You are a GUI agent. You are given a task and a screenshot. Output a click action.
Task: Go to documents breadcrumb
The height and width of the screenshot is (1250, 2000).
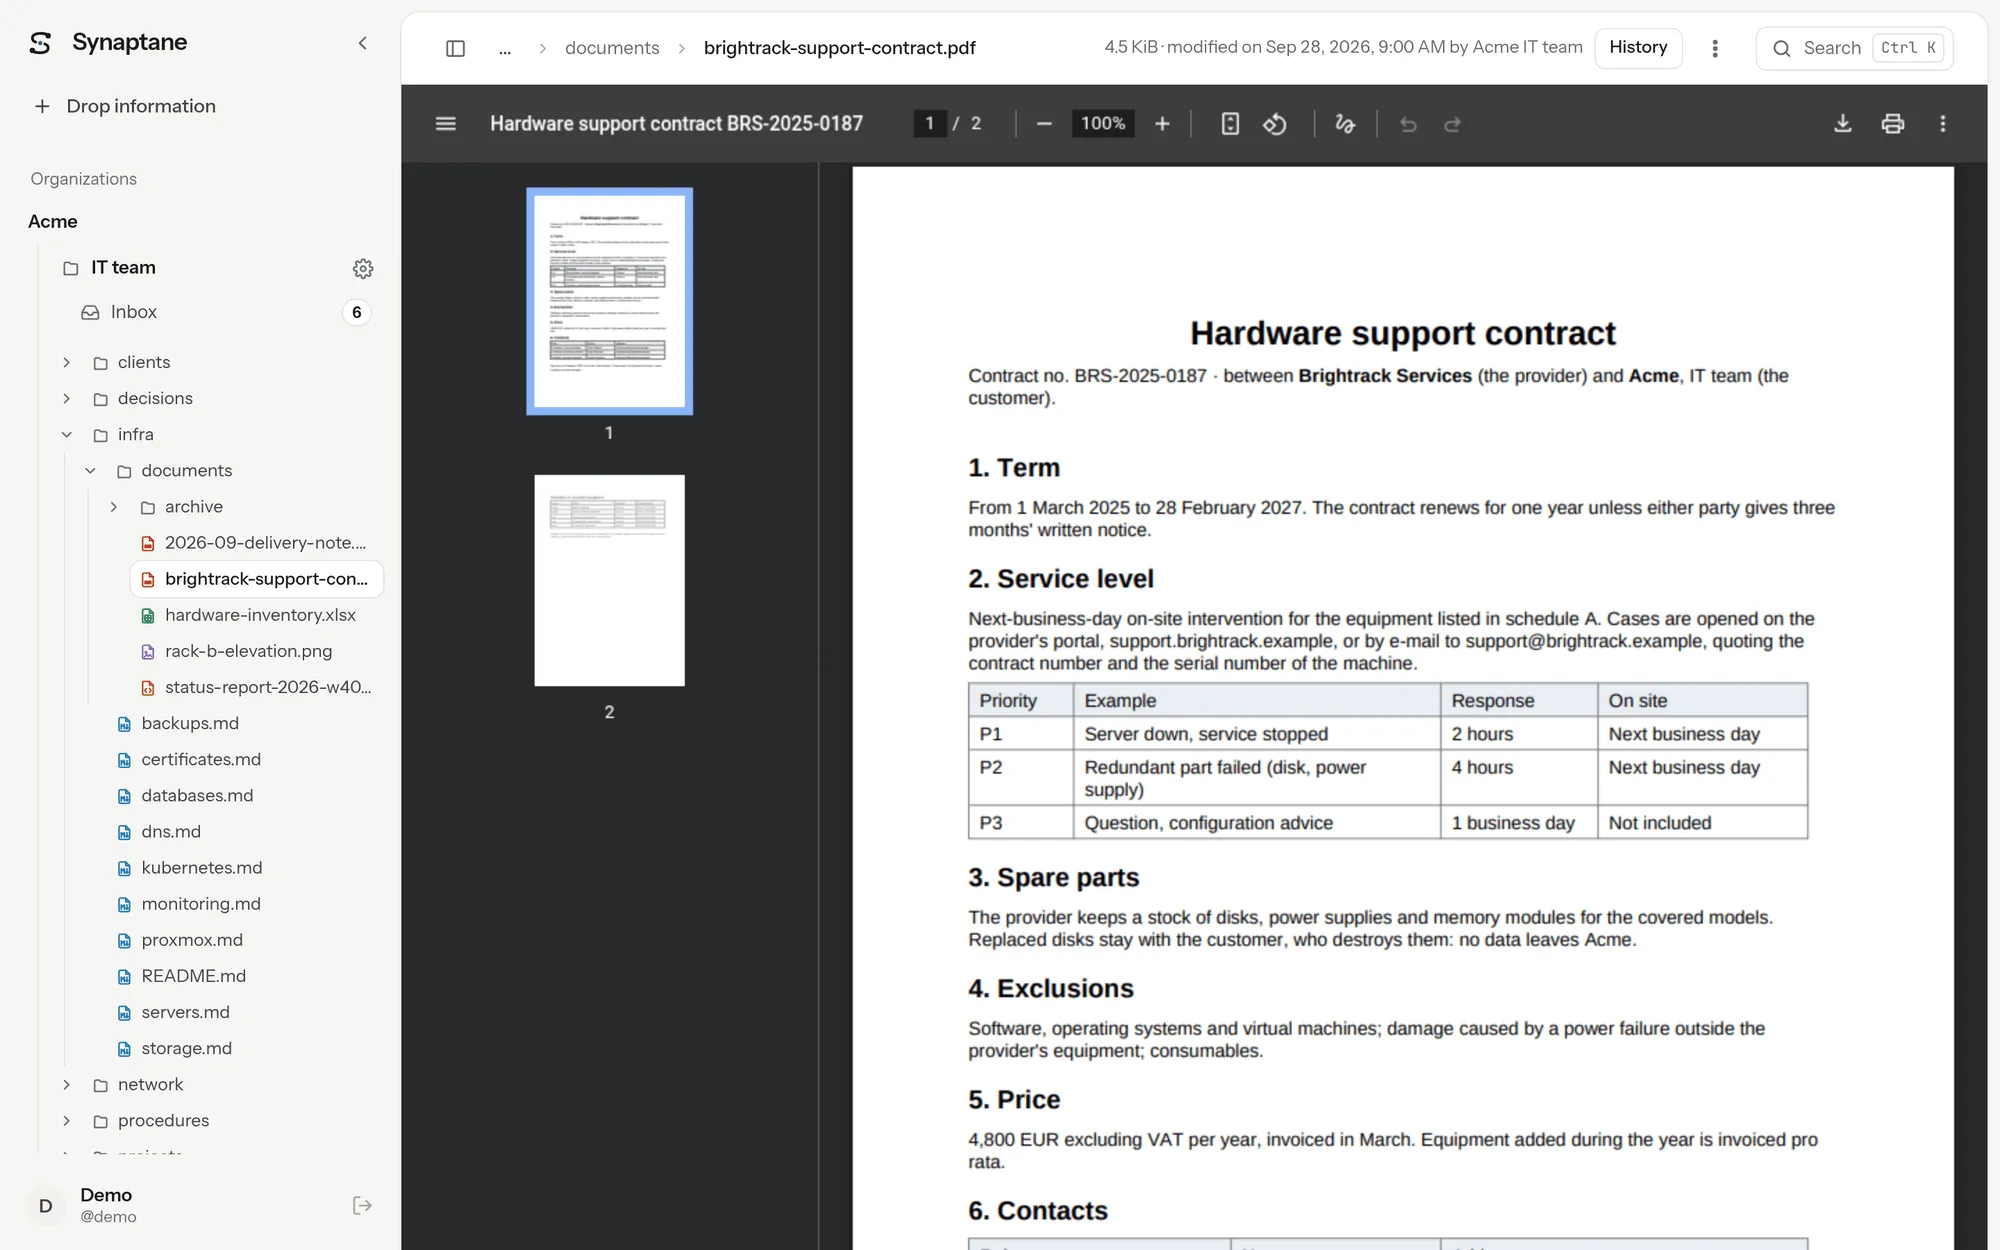pyautogui.click(x=612, y=48)
